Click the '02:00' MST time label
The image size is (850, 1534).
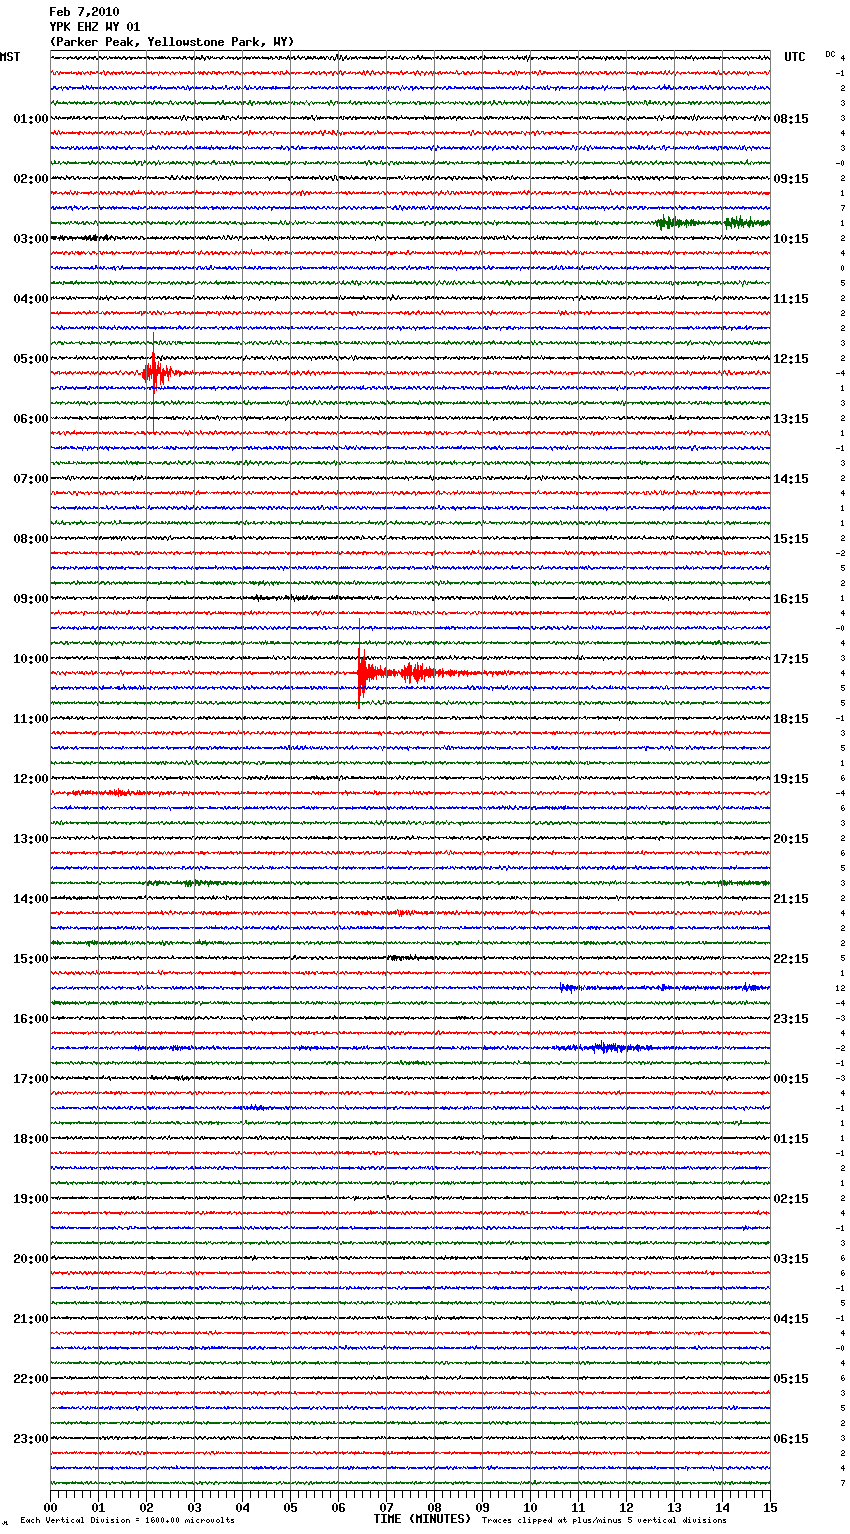[x=31, y=179]
